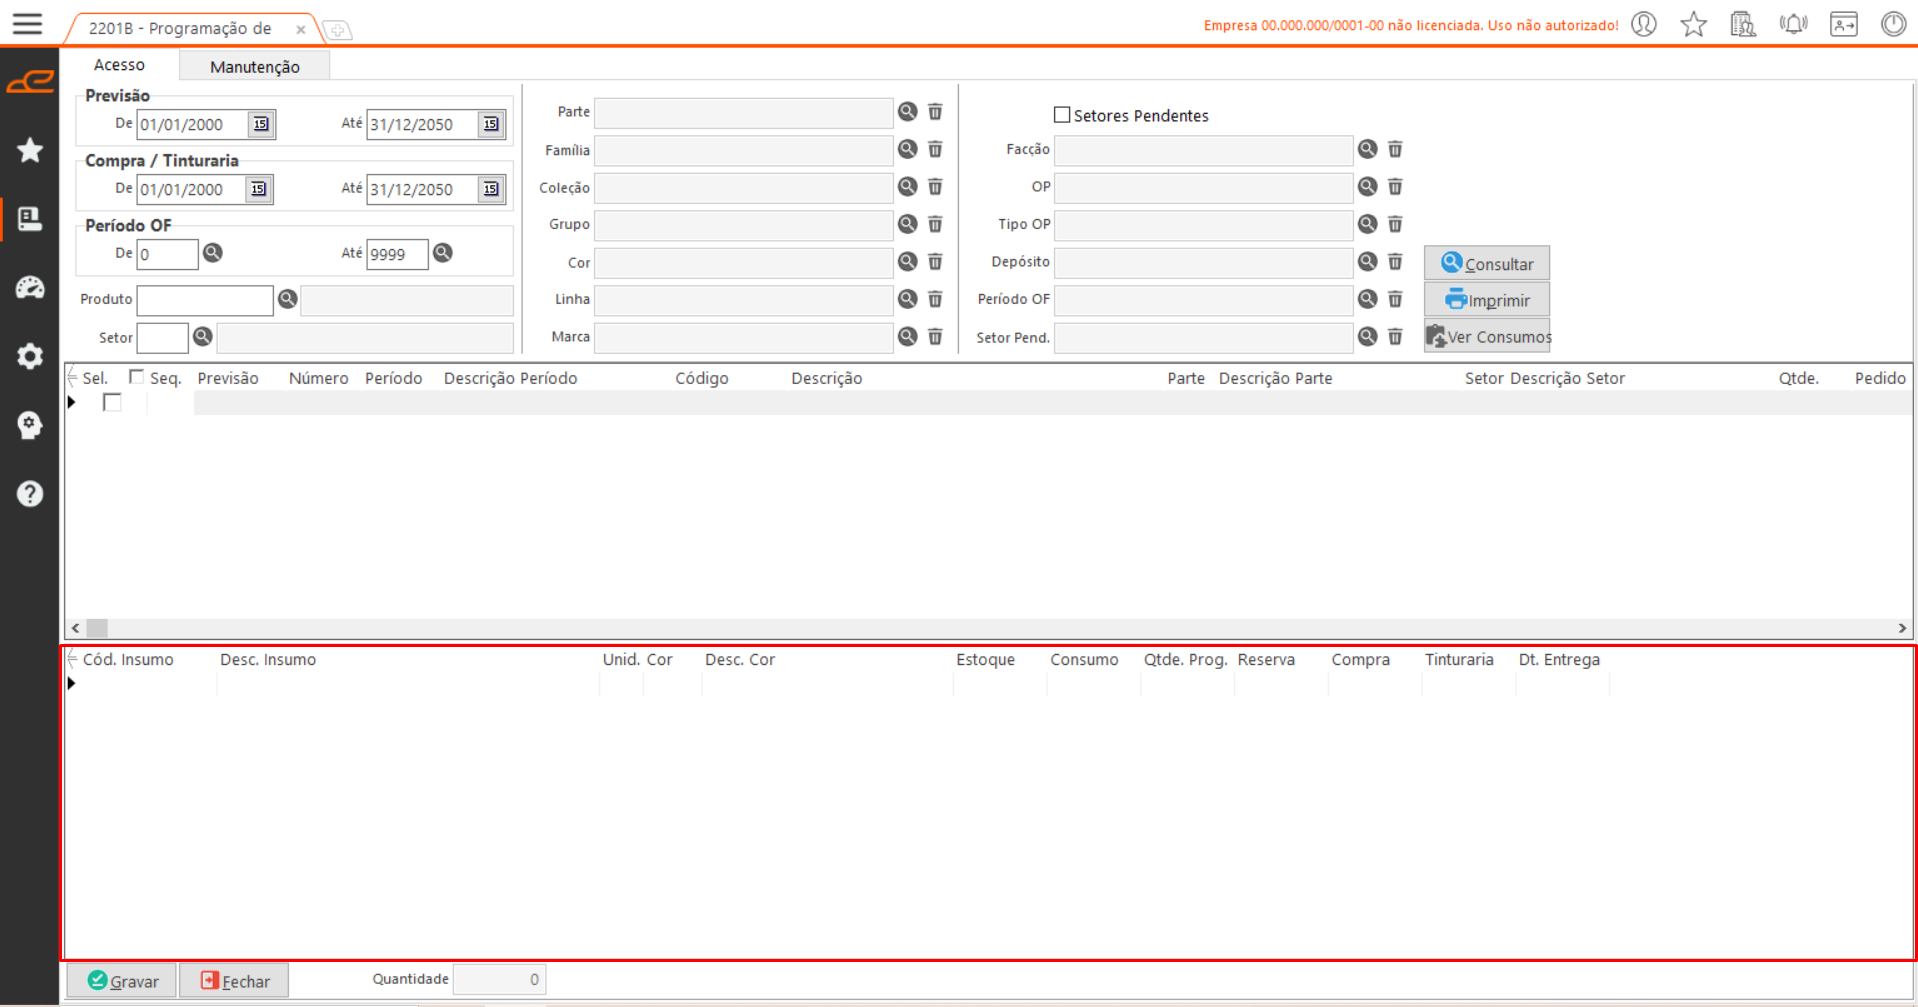The width and height of the screenshot is (1918, 1007).
Task: Enable the Setores Pendentes checkbox
Action: 1062,115
